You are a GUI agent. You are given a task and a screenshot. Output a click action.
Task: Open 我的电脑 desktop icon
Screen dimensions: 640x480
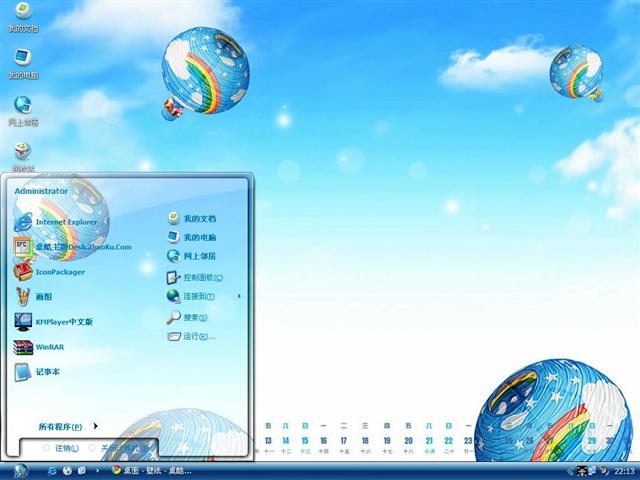click(23, 64)
